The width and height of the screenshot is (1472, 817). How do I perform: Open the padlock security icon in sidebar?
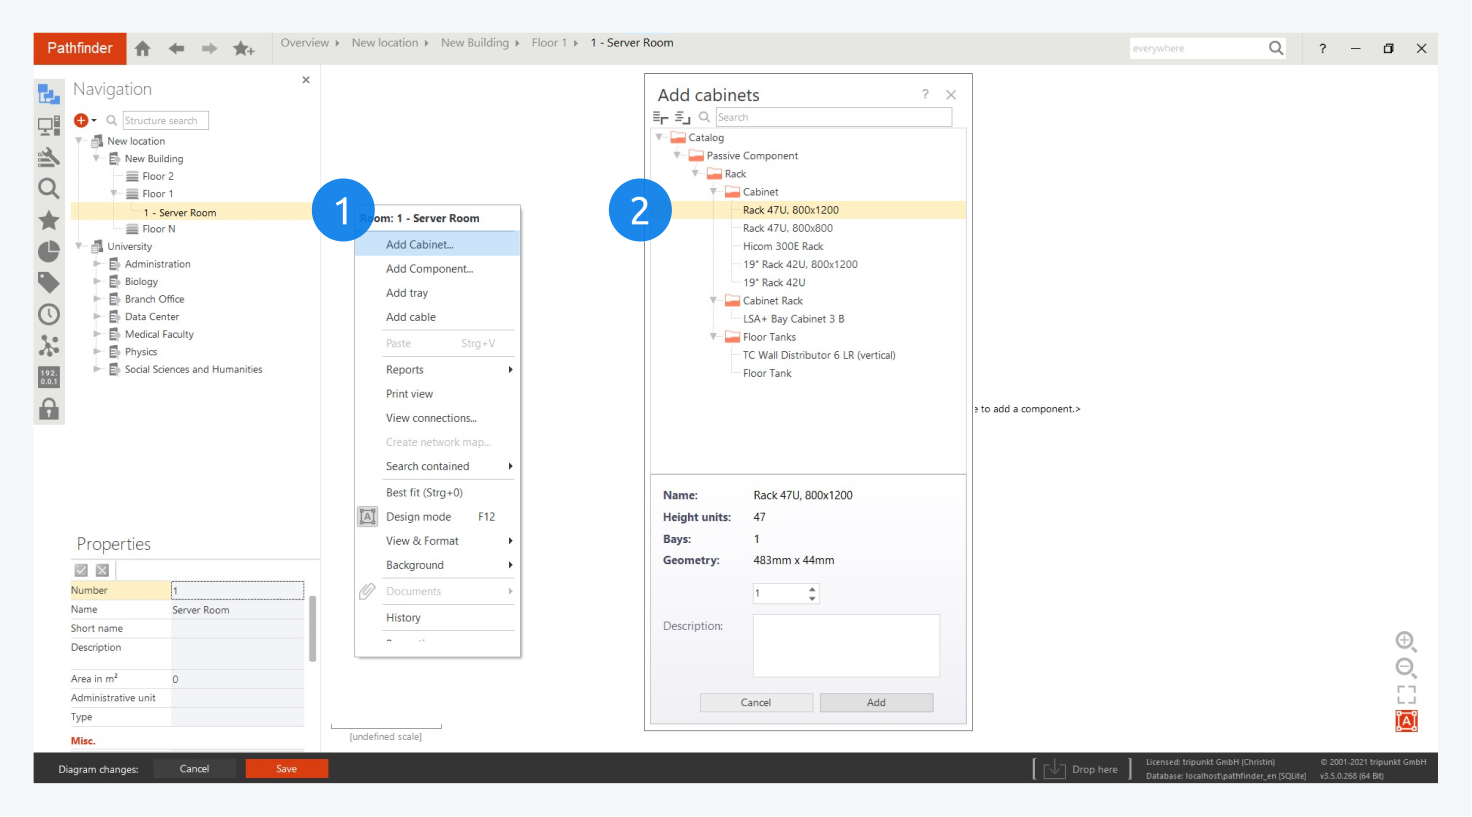tap(48, 409)
